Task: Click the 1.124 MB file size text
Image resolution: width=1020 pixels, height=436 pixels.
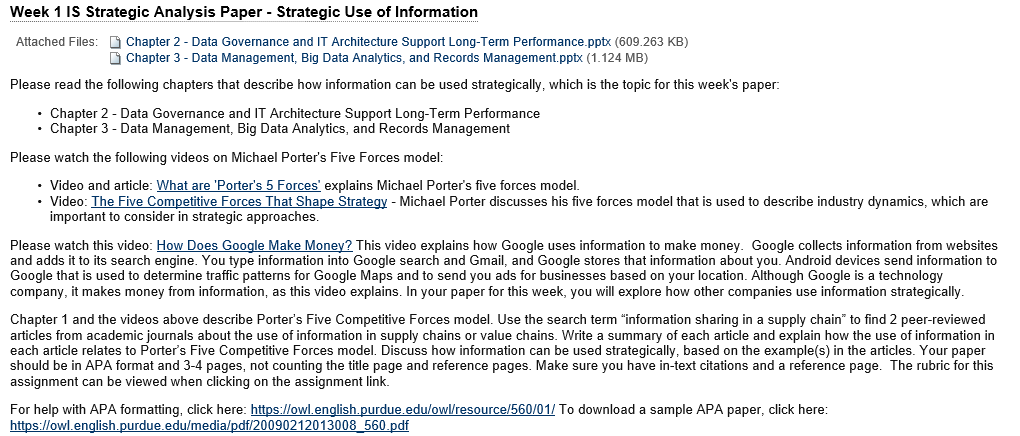Action: [617, 57]
